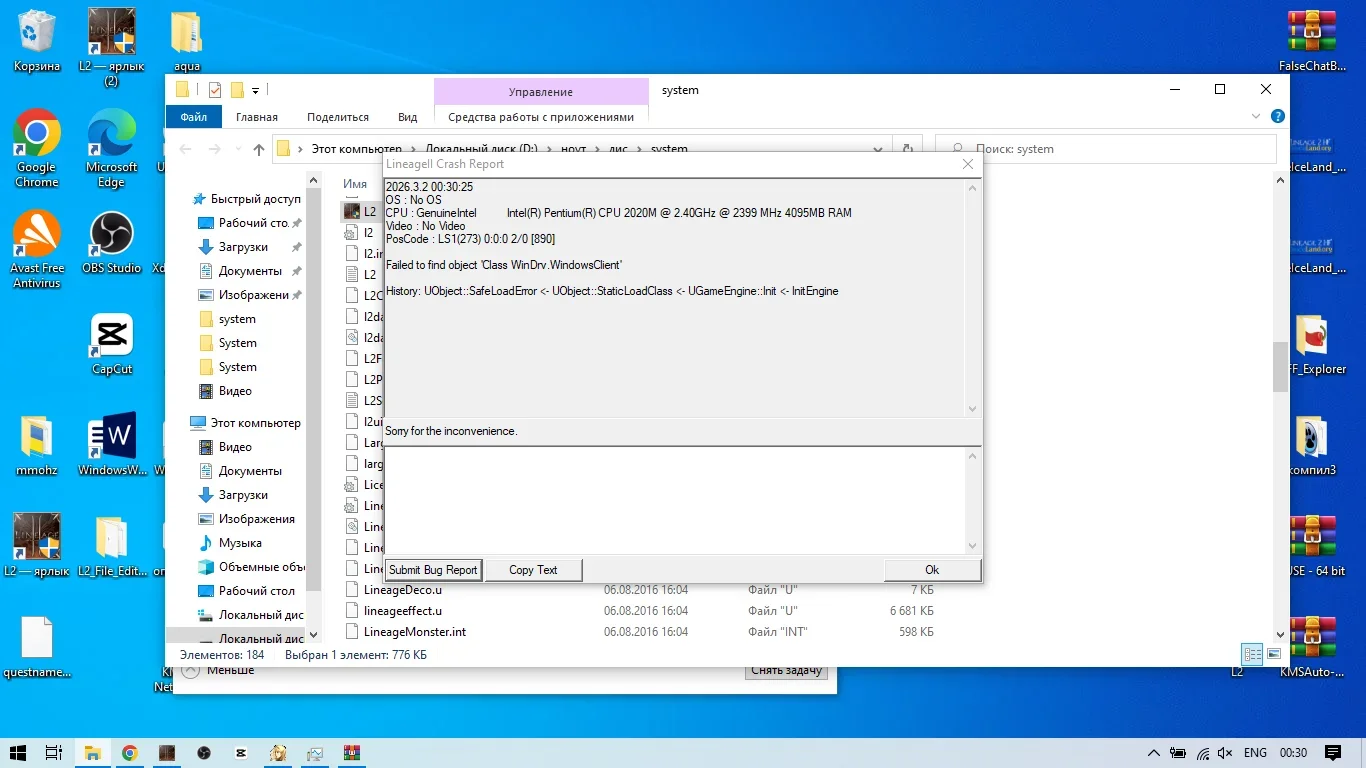This screenshot has width=1366, height=768.
Task: Click the Submit Bug Report button
Action: click(x=433, y=570)
